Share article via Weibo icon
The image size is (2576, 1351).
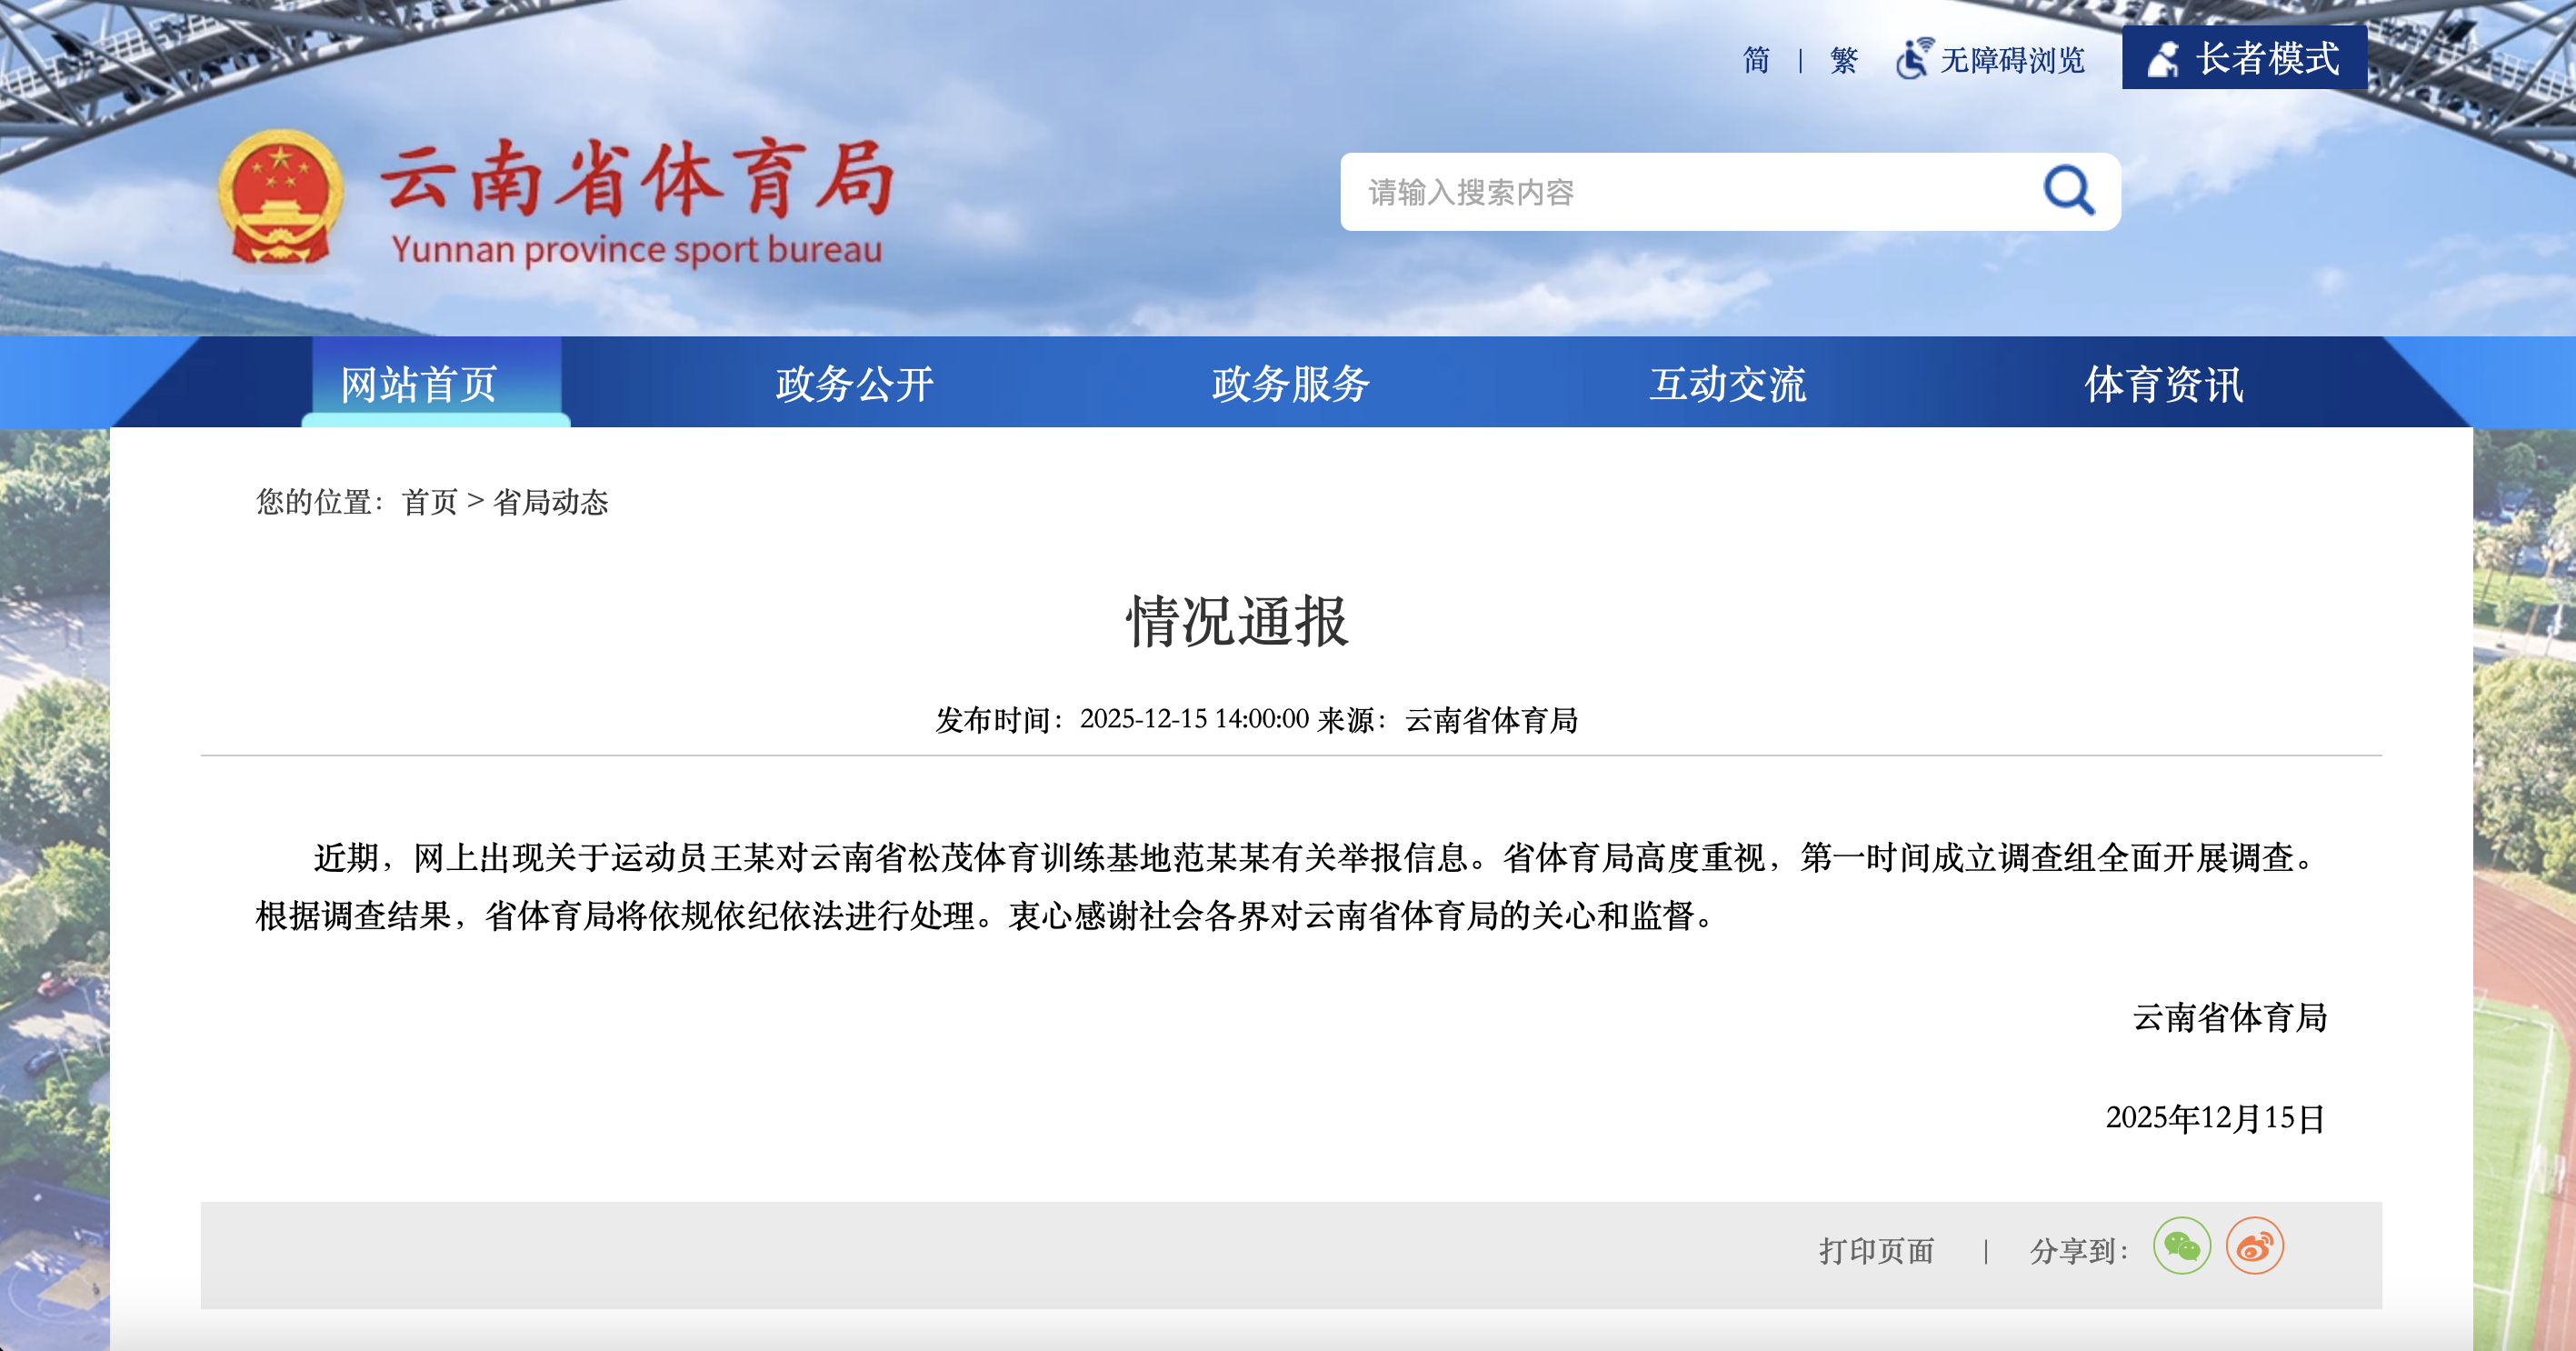tap(2254, 1246)
